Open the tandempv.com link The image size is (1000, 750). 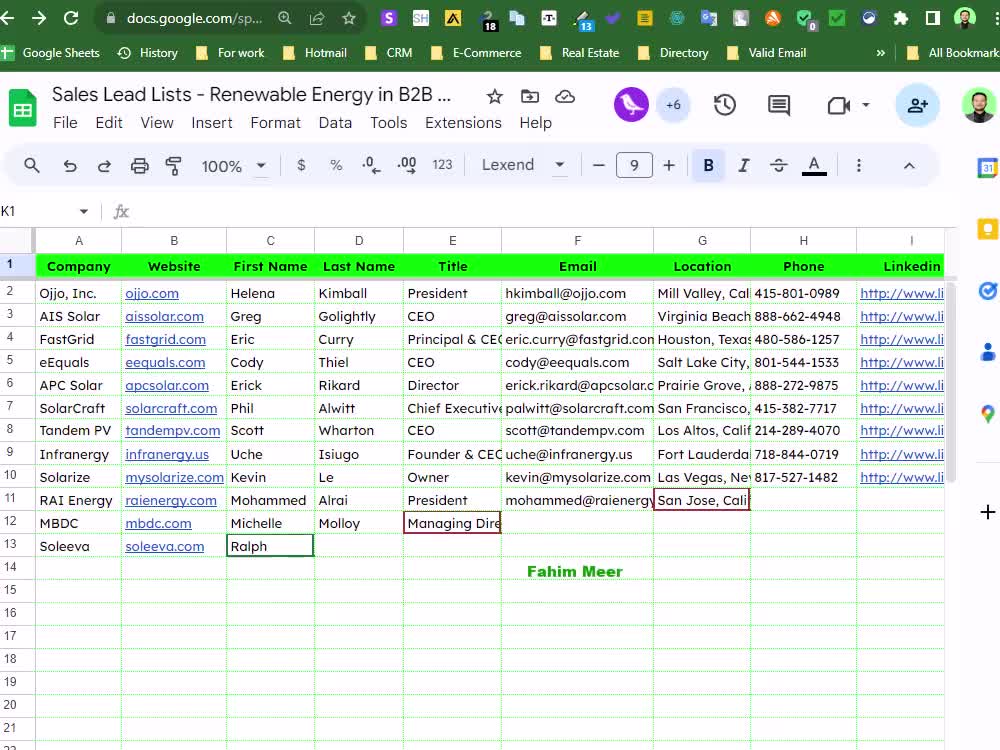(x=172, y=430)
